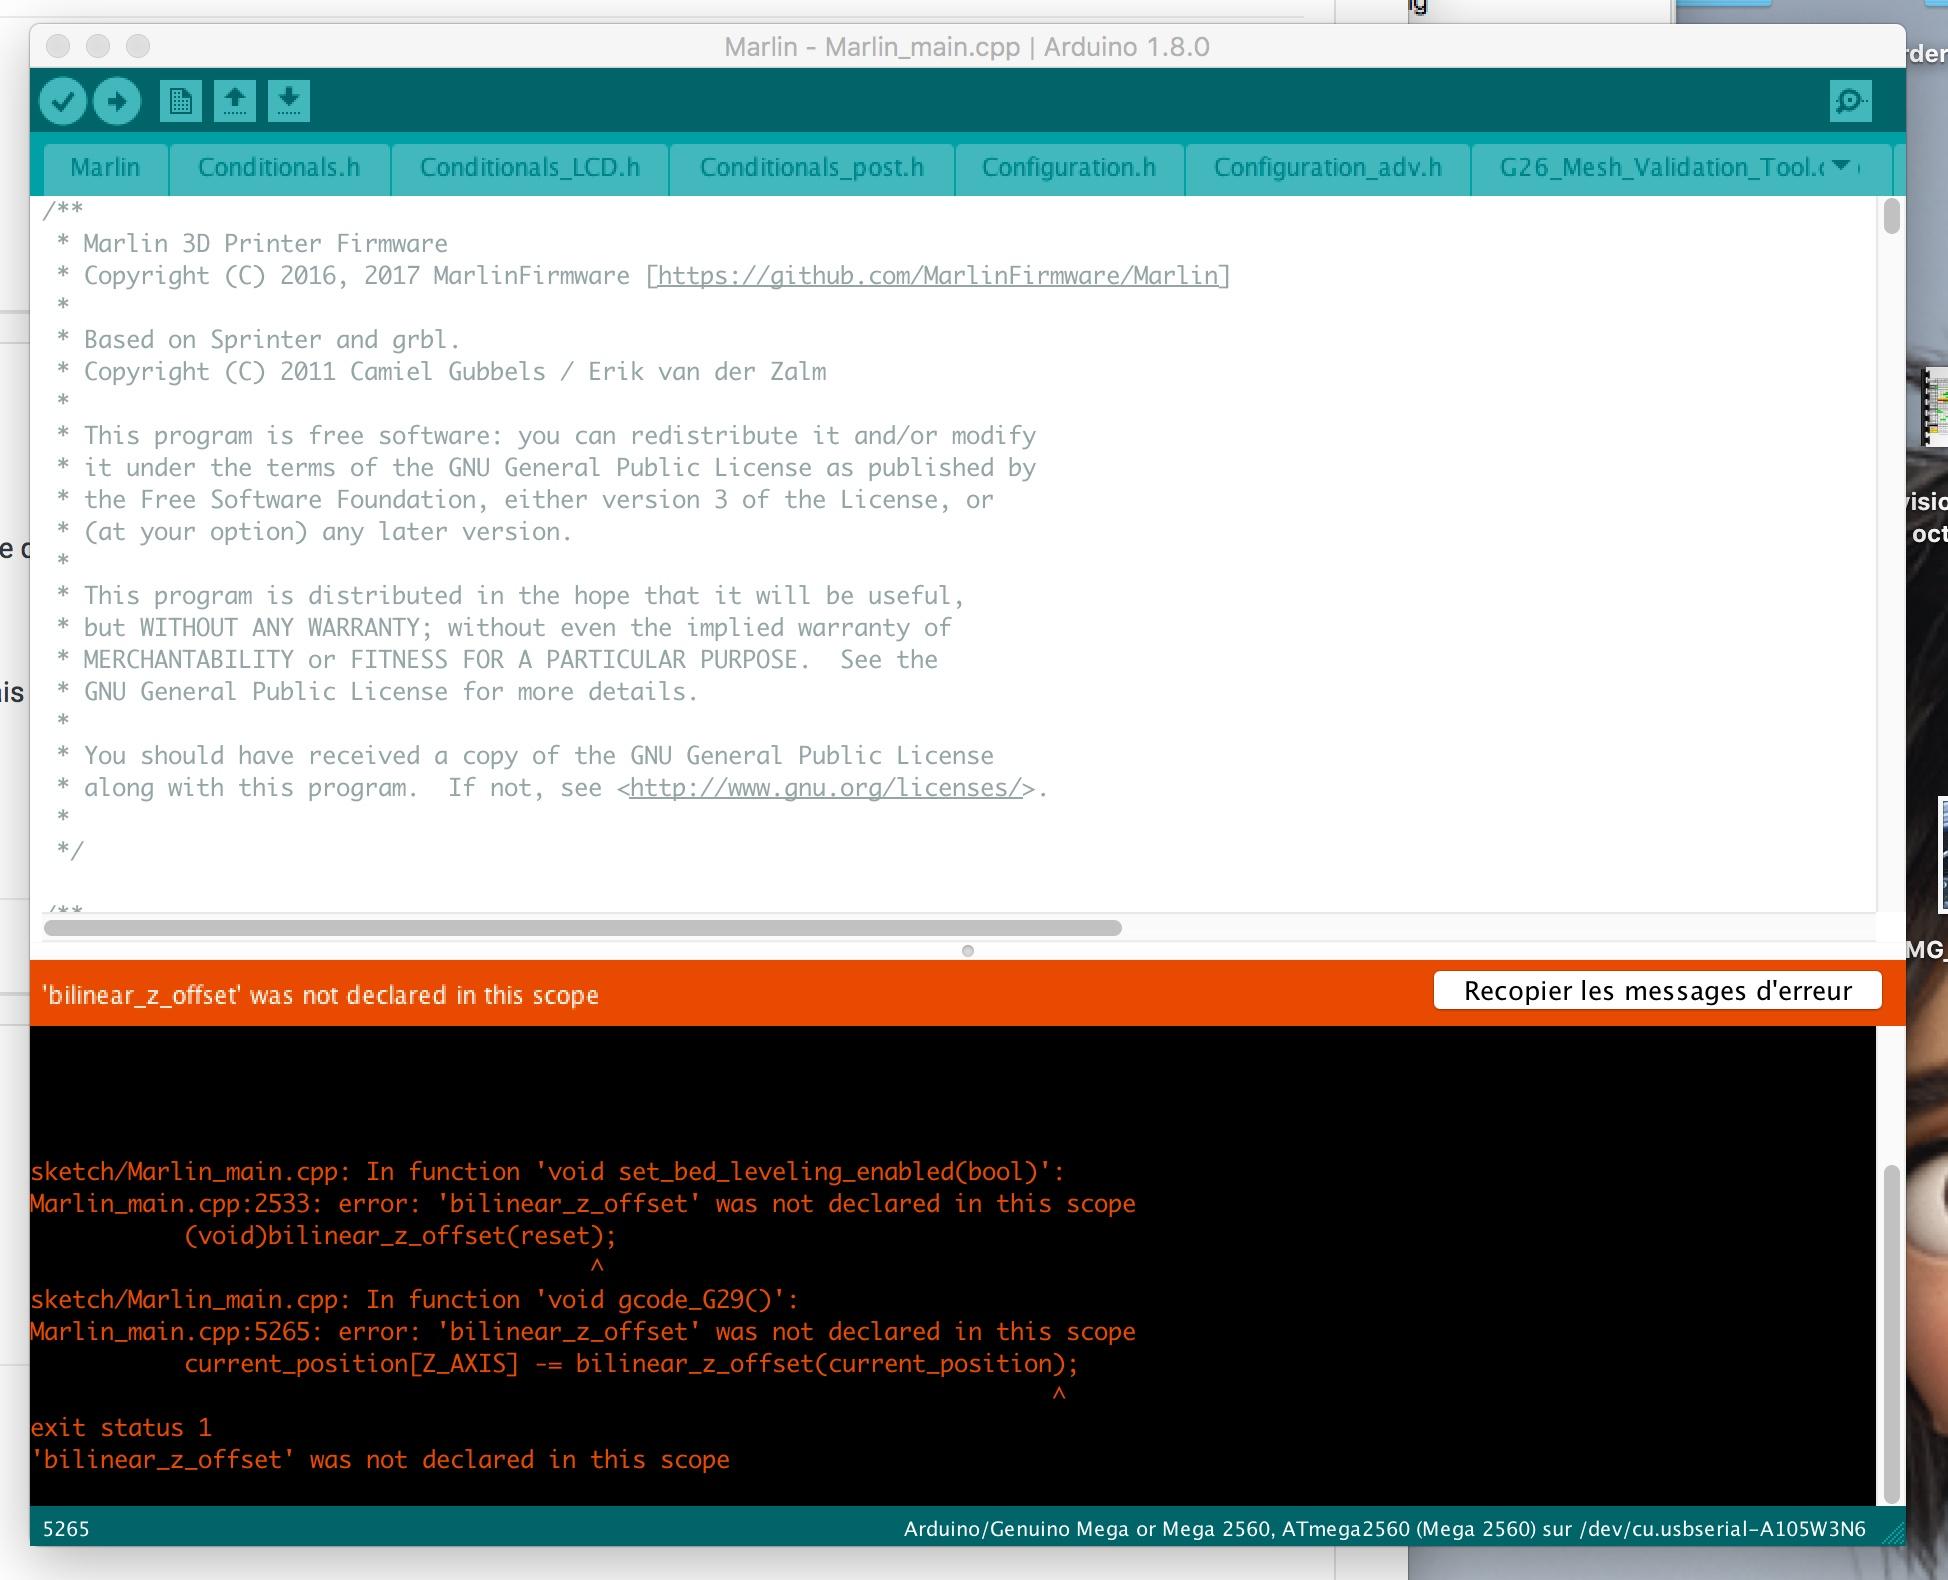The width and height of the screenshot is (1948, 1580).
Task: Click the Save sketch down-arrow icon
Action: coord(289,101)
